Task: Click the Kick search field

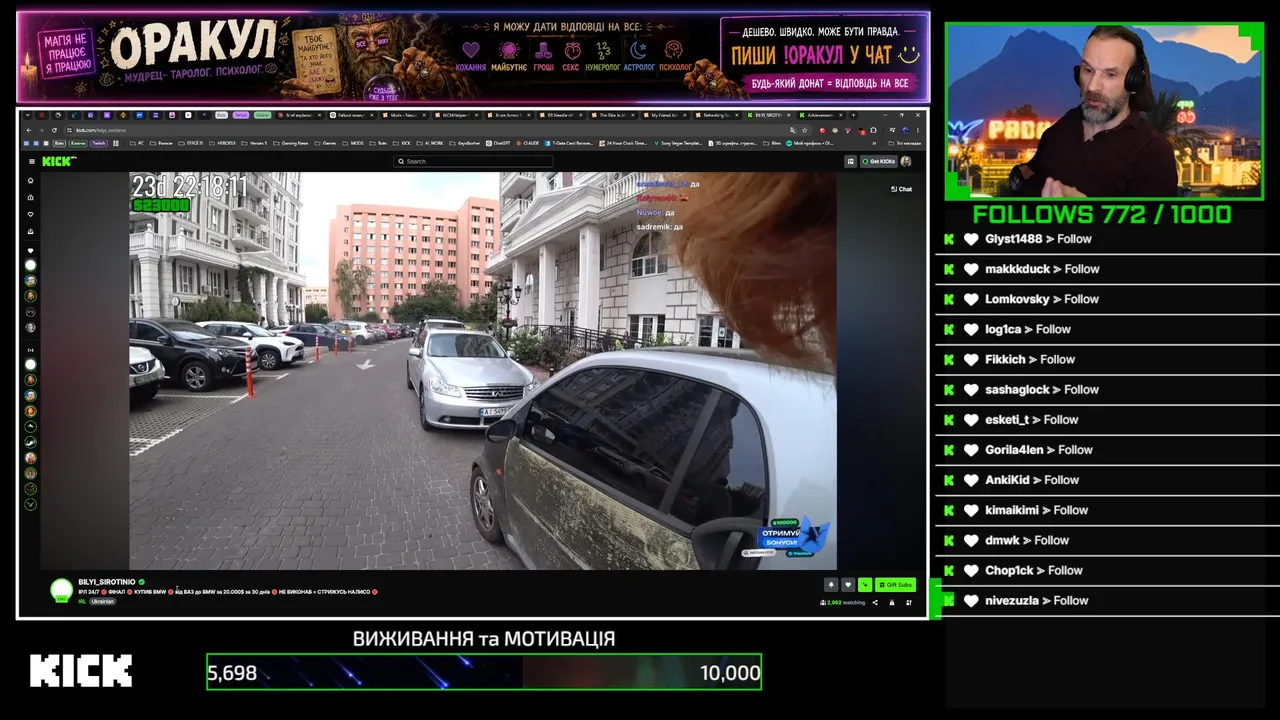Action: (473, 161)
